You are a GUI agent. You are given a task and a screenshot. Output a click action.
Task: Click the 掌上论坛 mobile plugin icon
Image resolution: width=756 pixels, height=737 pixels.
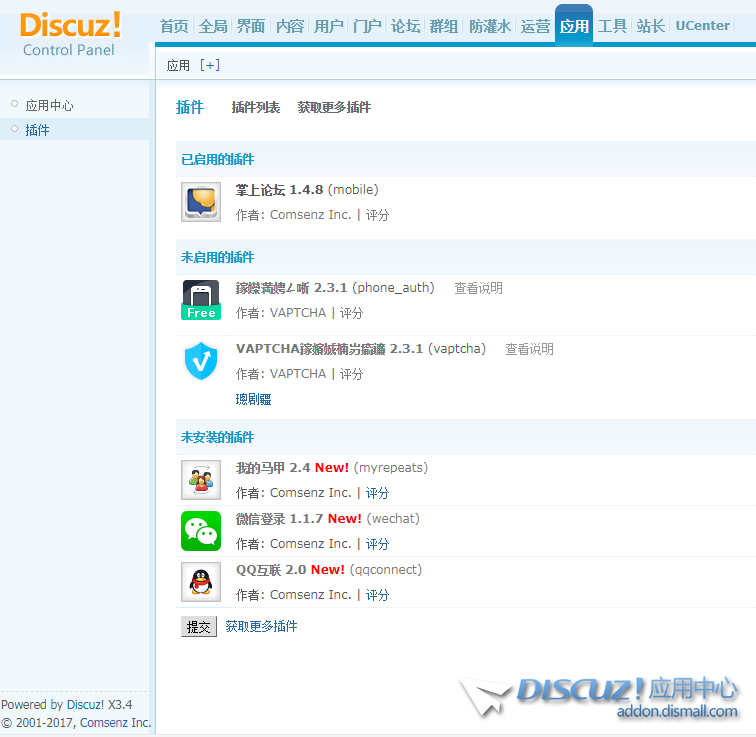(201, 202)
